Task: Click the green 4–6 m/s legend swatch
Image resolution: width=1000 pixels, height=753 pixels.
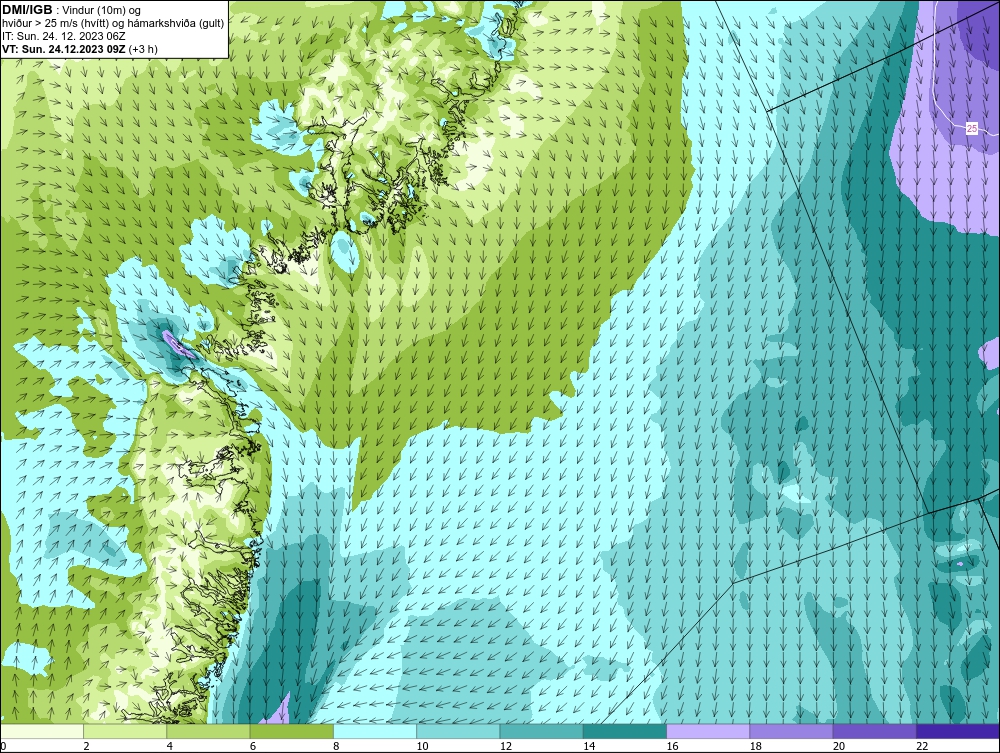Action: (209, 731)
